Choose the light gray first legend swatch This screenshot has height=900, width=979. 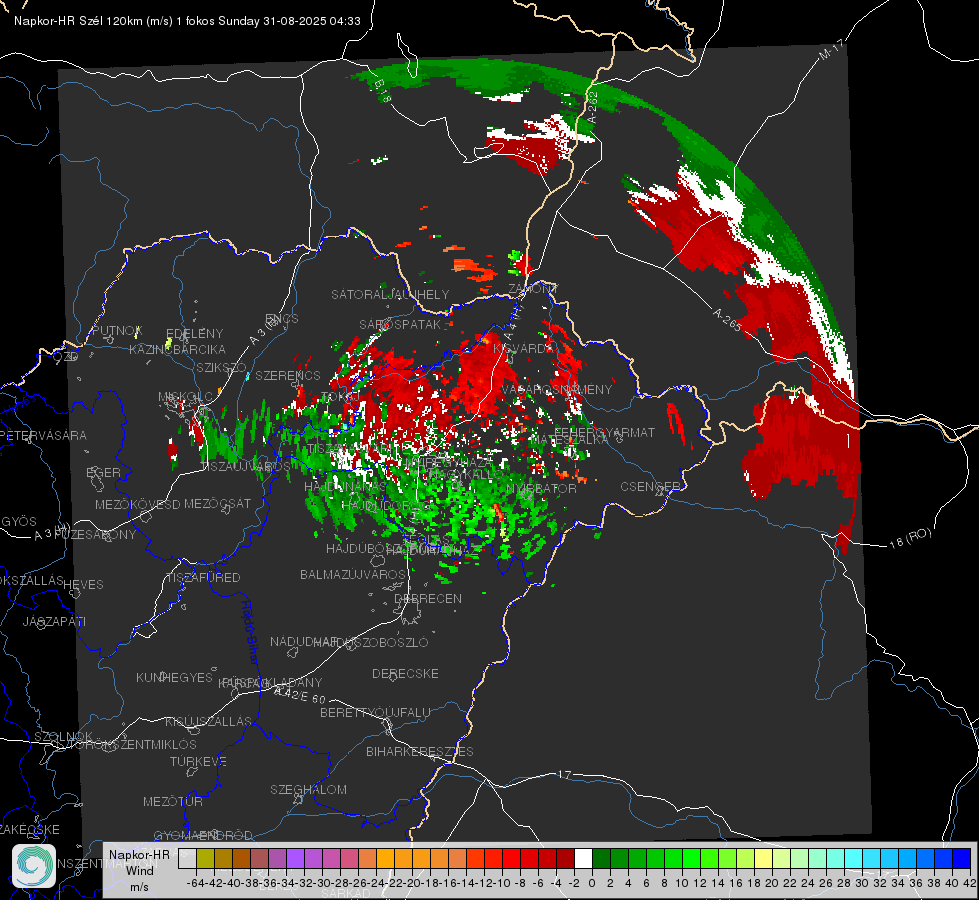(187, 858)
